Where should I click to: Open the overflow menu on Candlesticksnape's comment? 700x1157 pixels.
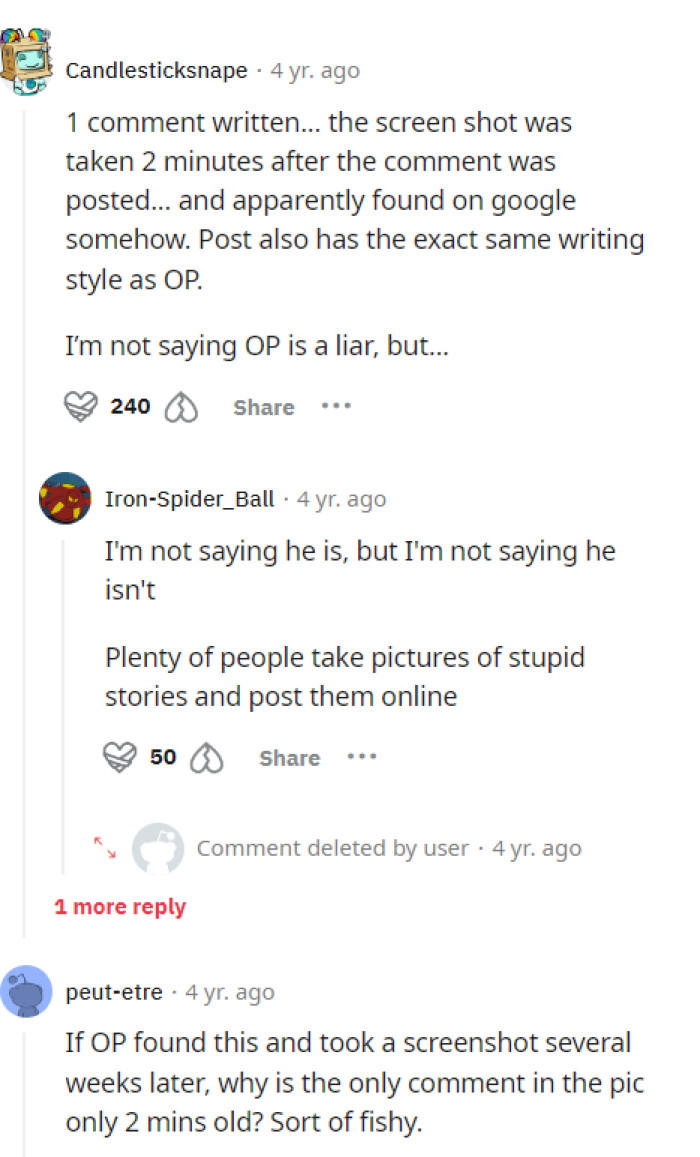[337, 406]
